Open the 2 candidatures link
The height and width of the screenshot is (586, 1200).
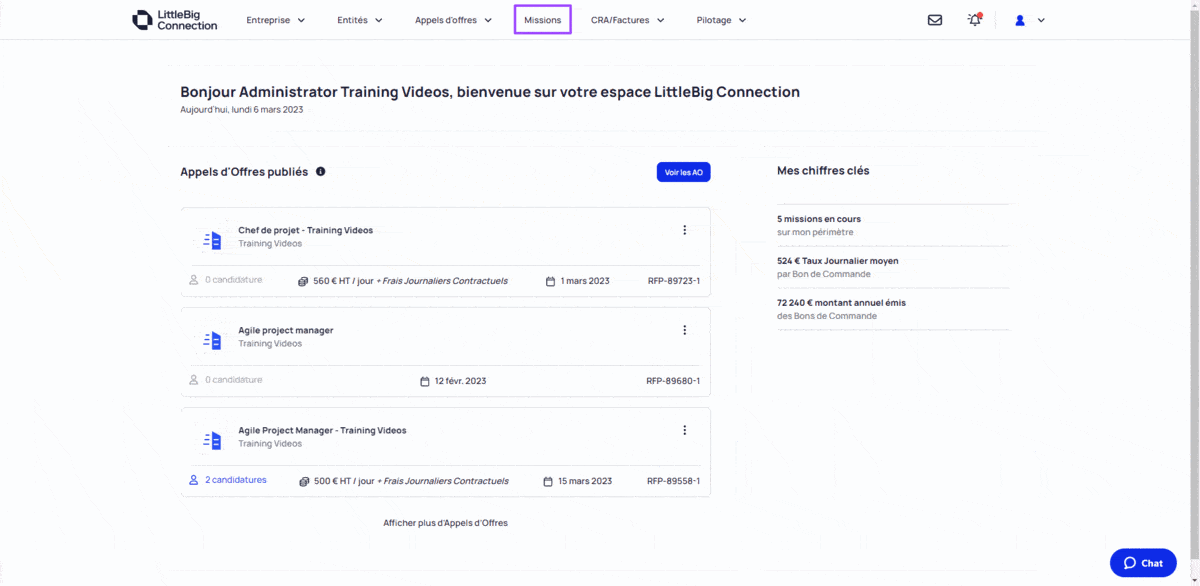coord(236,480)
